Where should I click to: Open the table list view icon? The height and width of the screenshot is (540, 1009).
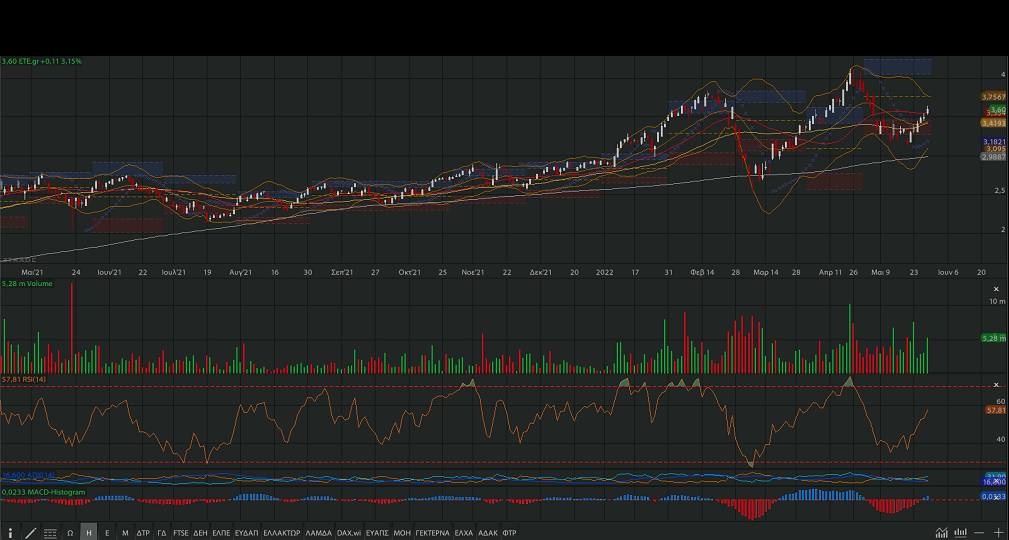point(50,532)
